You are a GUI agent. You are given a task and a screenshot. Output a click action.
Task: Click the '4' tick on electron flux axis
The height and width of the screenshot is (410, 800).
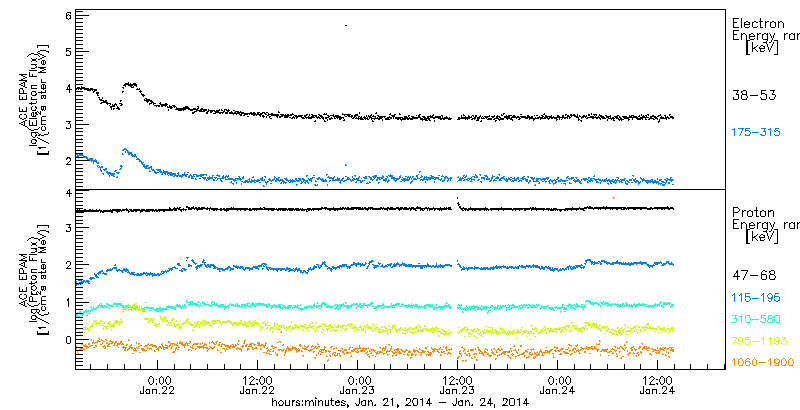pyautogui.click(x=70, y=88)
